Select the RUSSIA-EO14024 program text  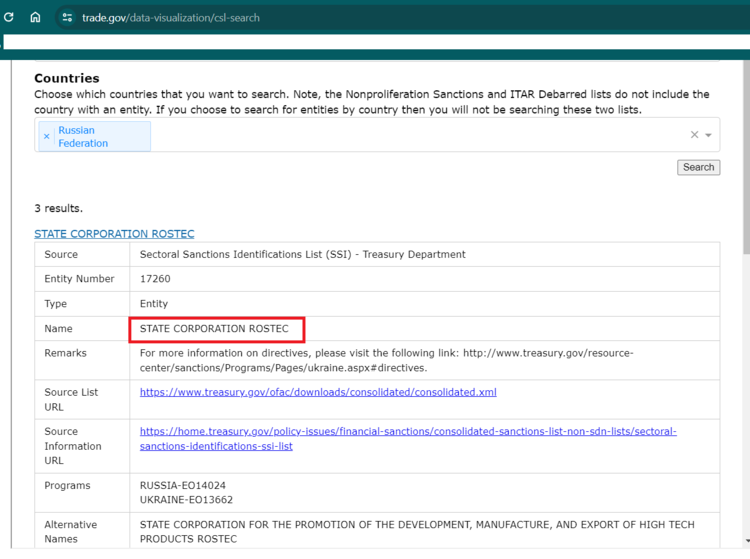[x=183, y=485]
